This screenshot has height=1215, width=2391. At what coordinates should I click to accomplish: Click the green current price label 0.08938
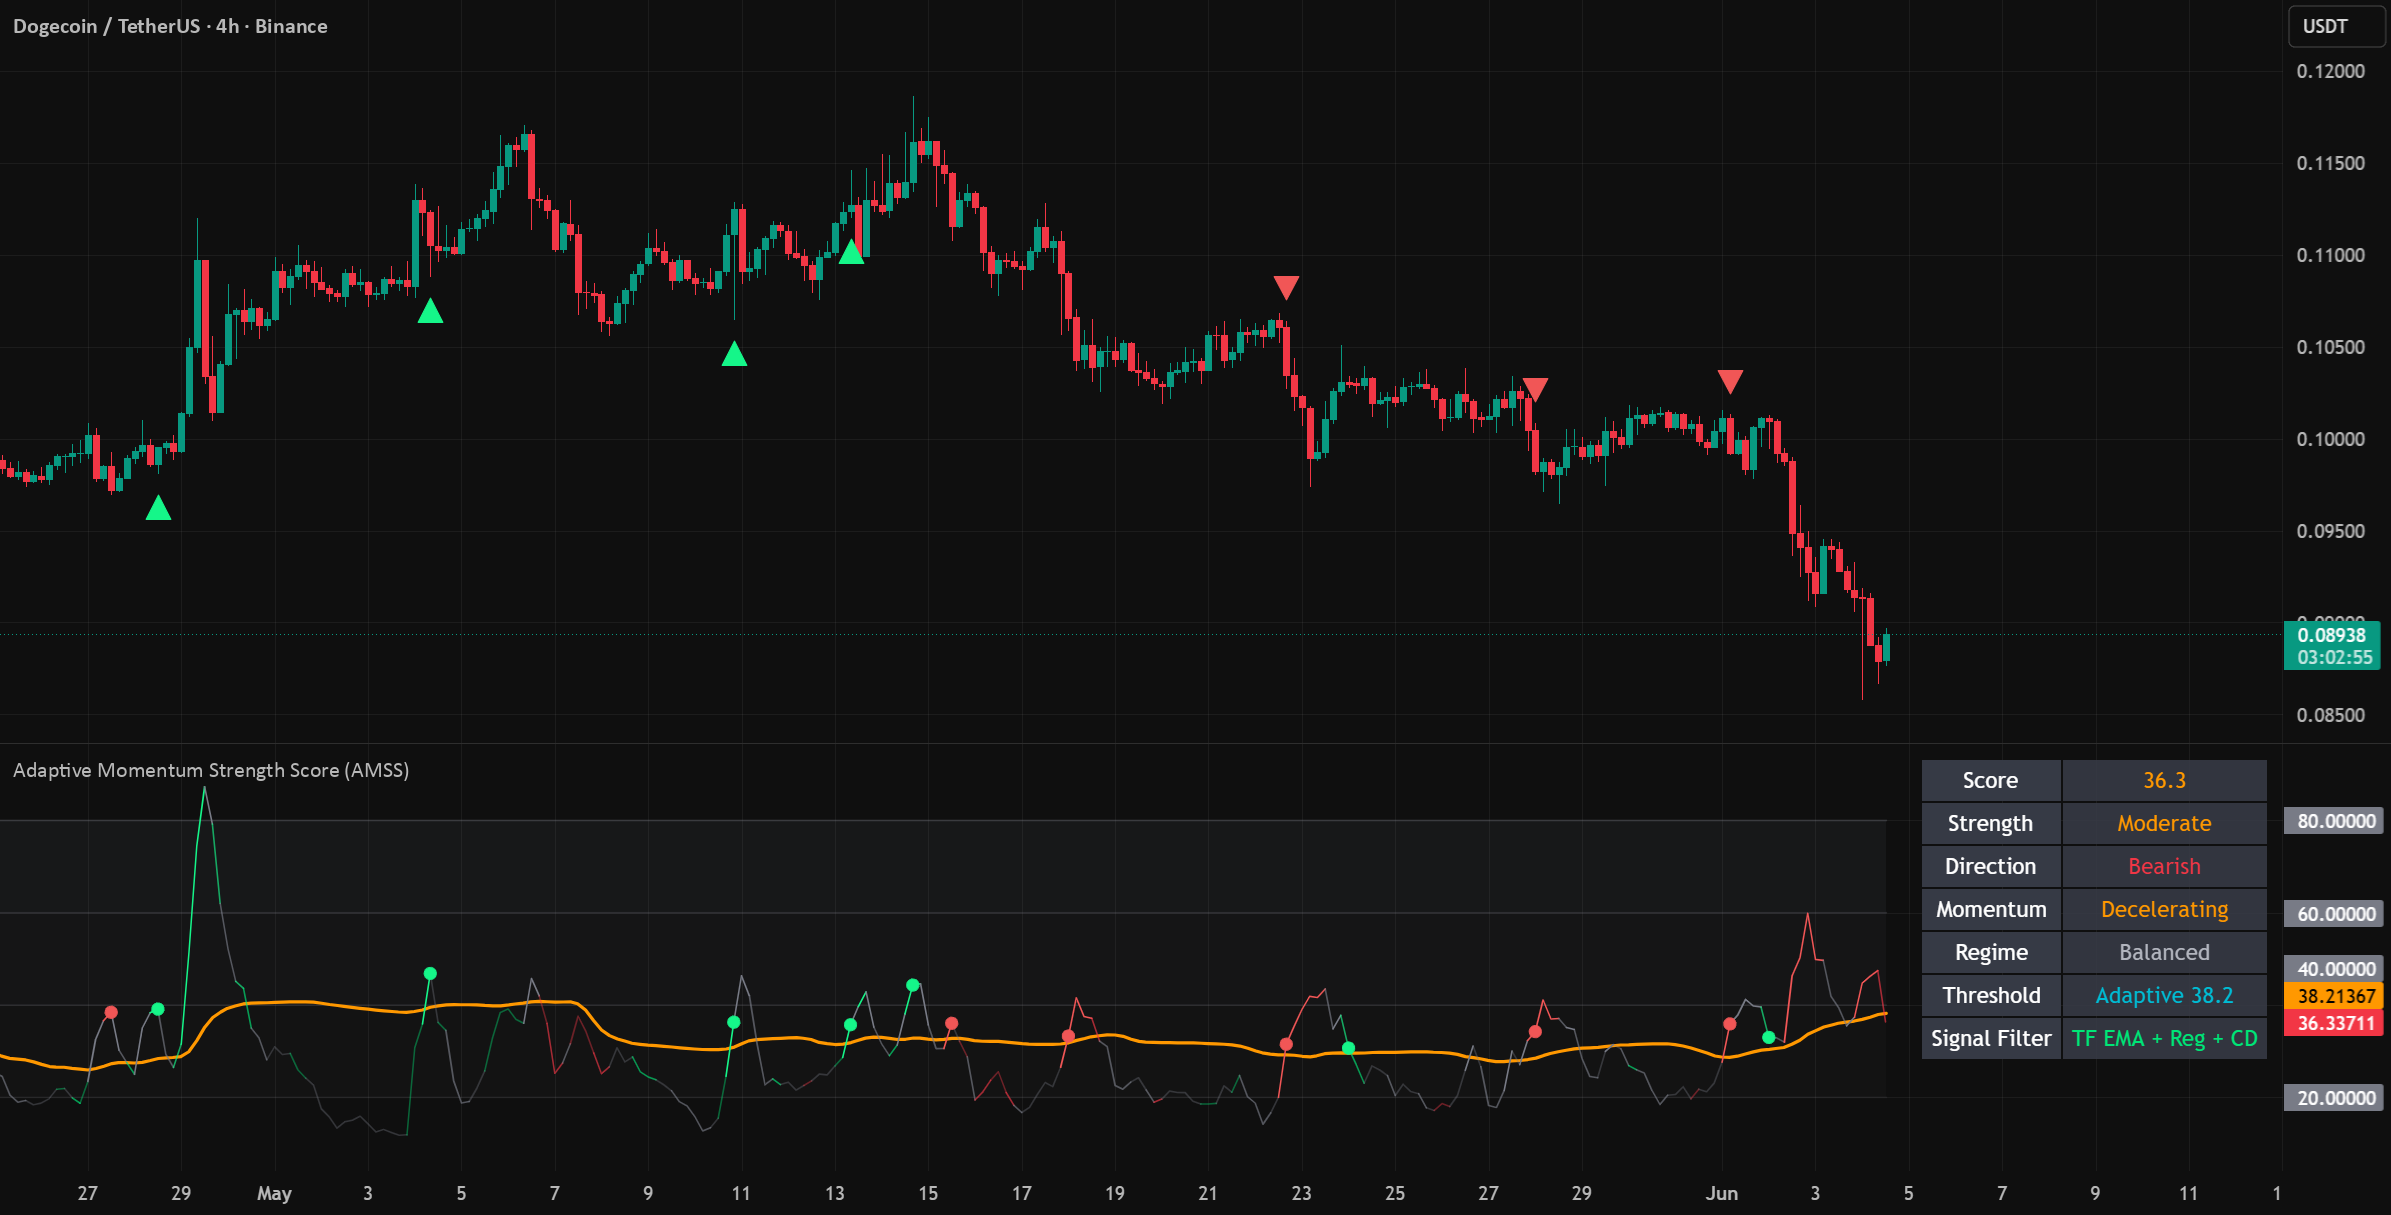2332,635
